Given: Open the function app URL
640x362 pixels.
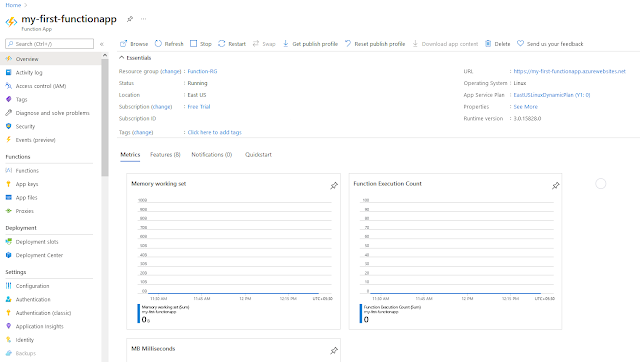Looking at the screenshot, I should pos(569,71).
